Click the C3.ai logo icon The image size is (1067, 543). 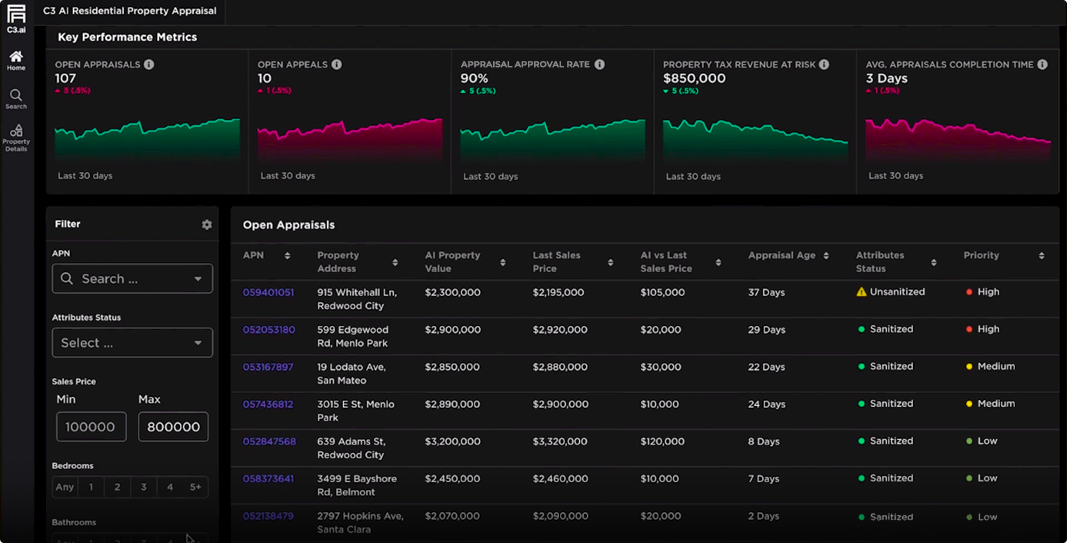tap(16, 15)
